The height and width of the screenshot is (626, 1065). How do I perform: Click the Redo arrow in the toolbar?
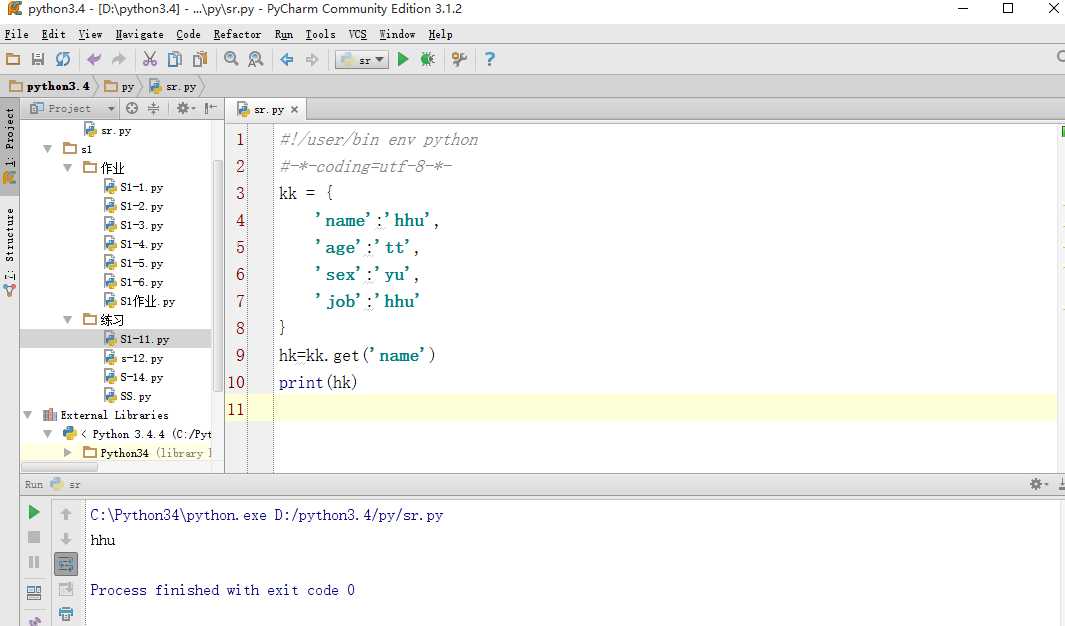click(x=119, y=60)
